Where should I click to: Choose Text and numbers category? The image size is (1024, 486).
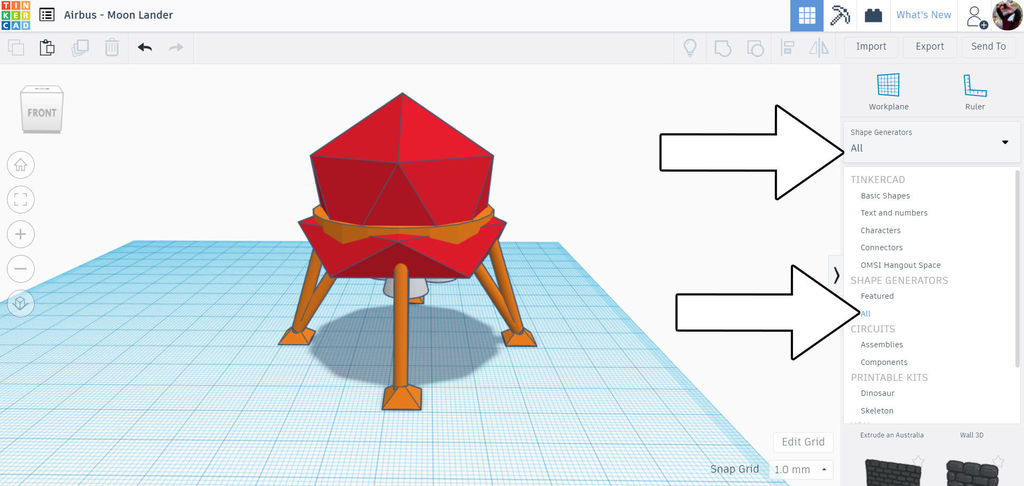(893, 213)
